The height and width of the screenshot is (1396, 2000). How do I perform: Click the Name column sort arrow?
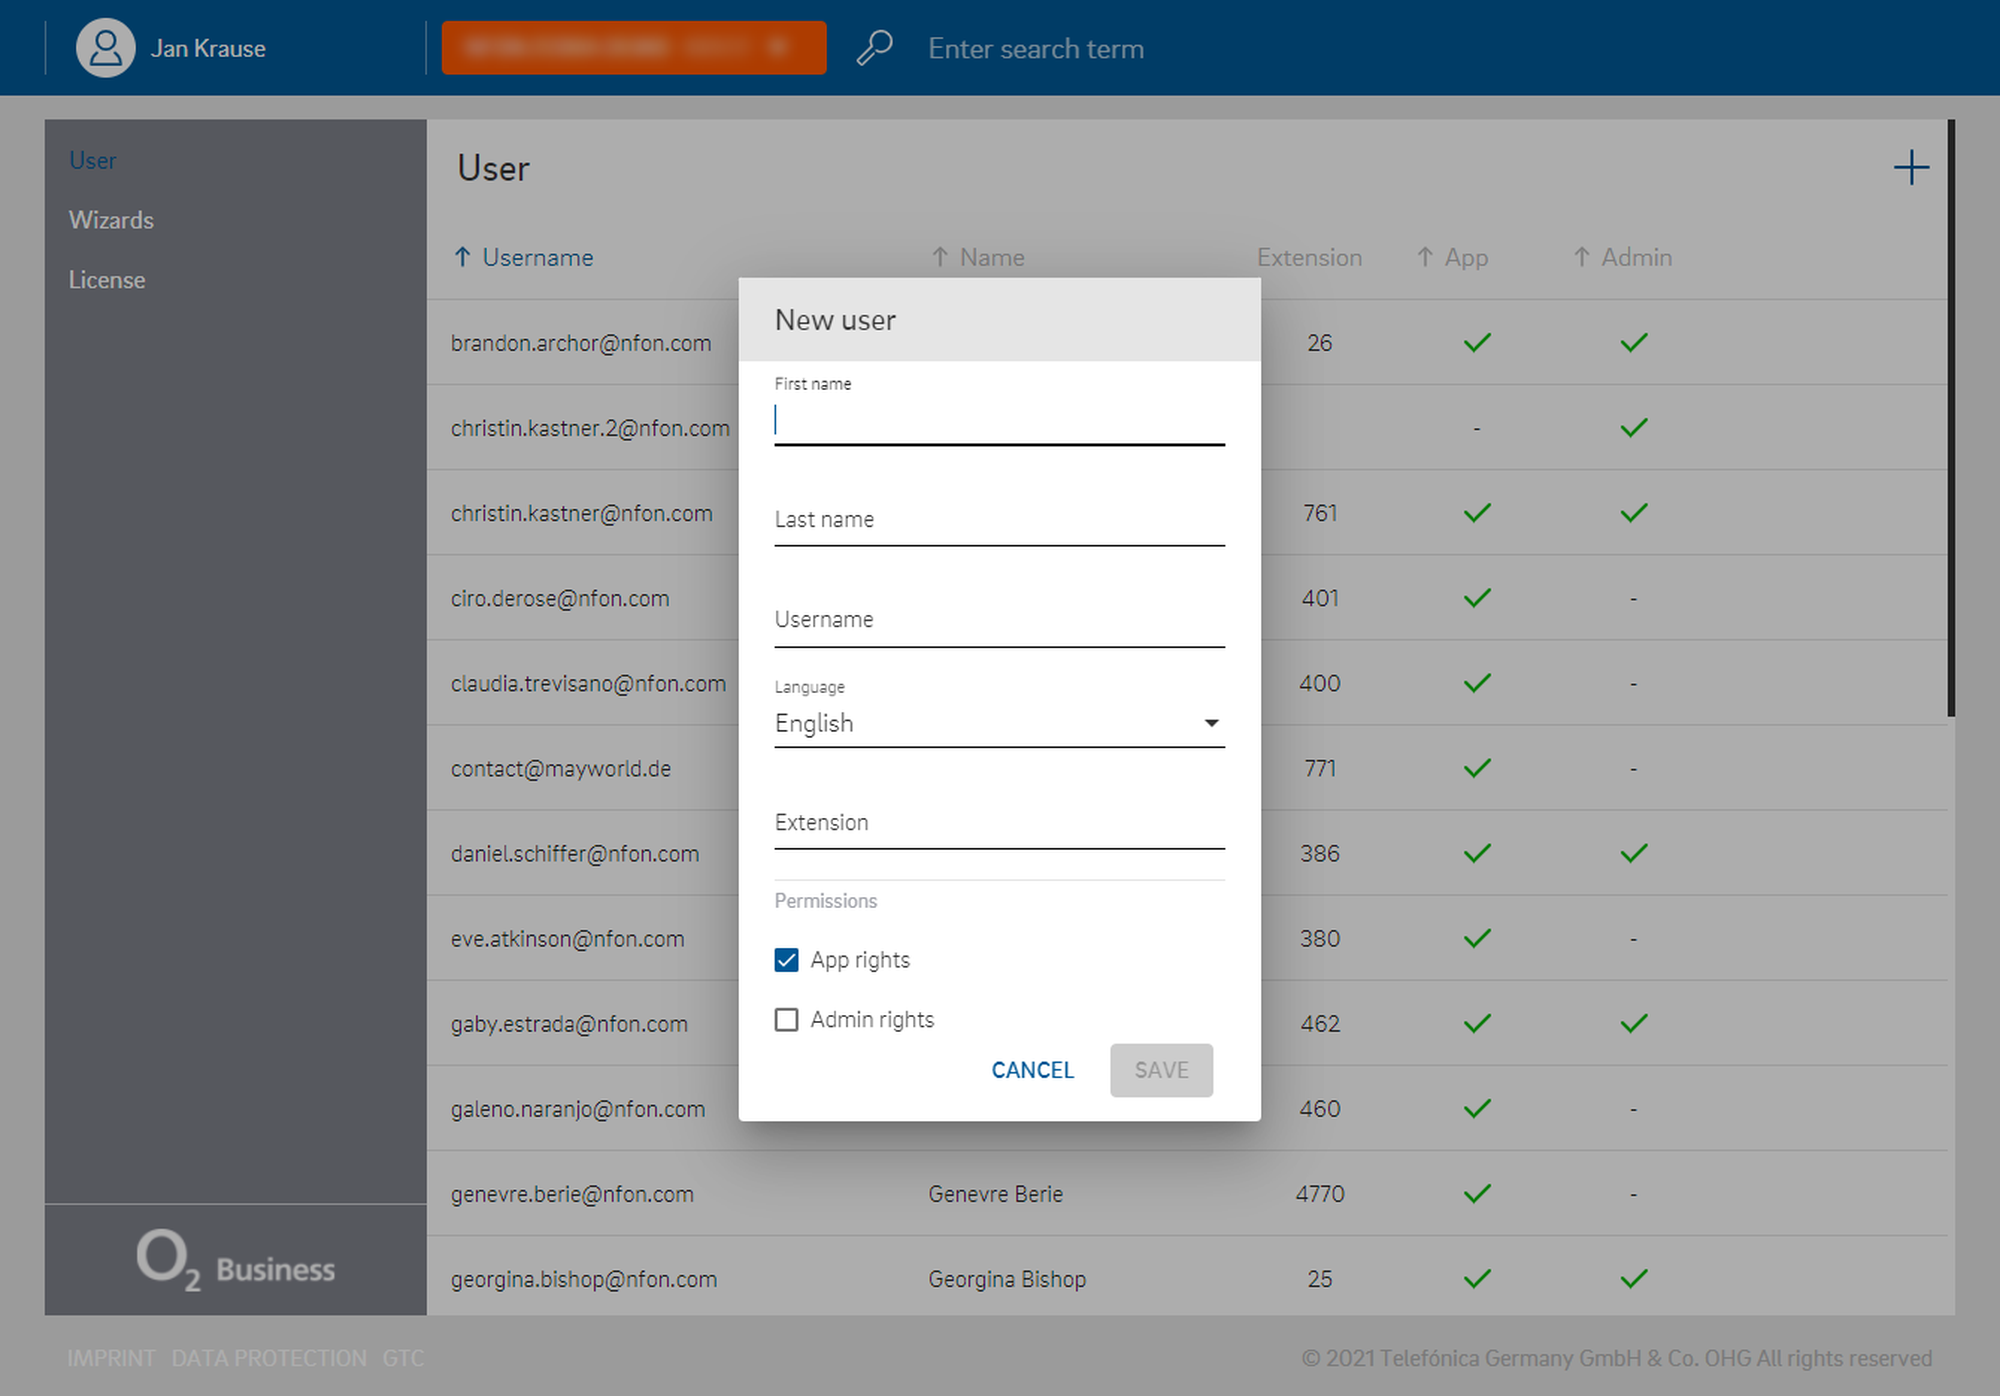pyautogui.click(x=940, y=257)
